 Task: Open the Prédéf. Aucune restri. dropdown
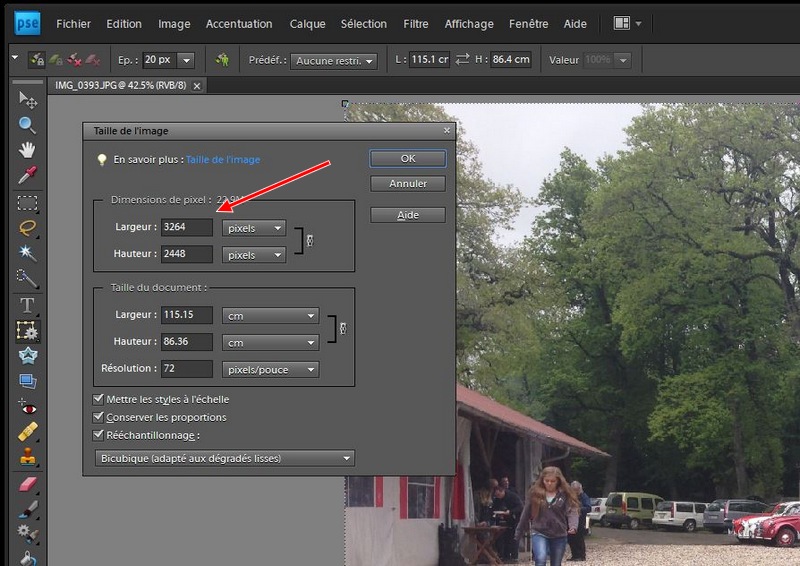334,61
